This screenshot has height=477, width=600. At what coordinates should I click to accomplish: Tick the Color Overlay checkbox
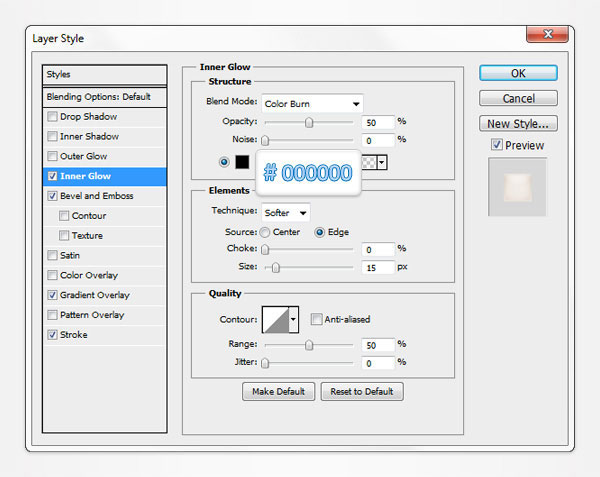pyautogui.click(x=52, y=275)
